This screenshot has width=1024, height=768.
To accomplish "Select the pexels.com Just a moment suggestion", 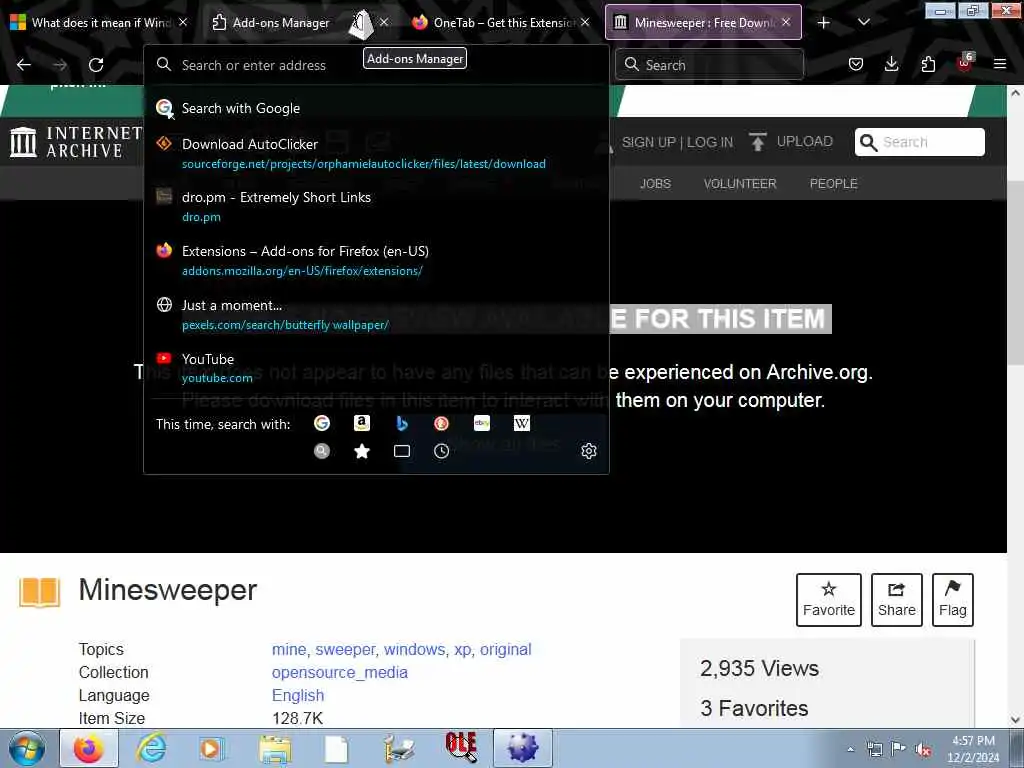I will point(376,315).
